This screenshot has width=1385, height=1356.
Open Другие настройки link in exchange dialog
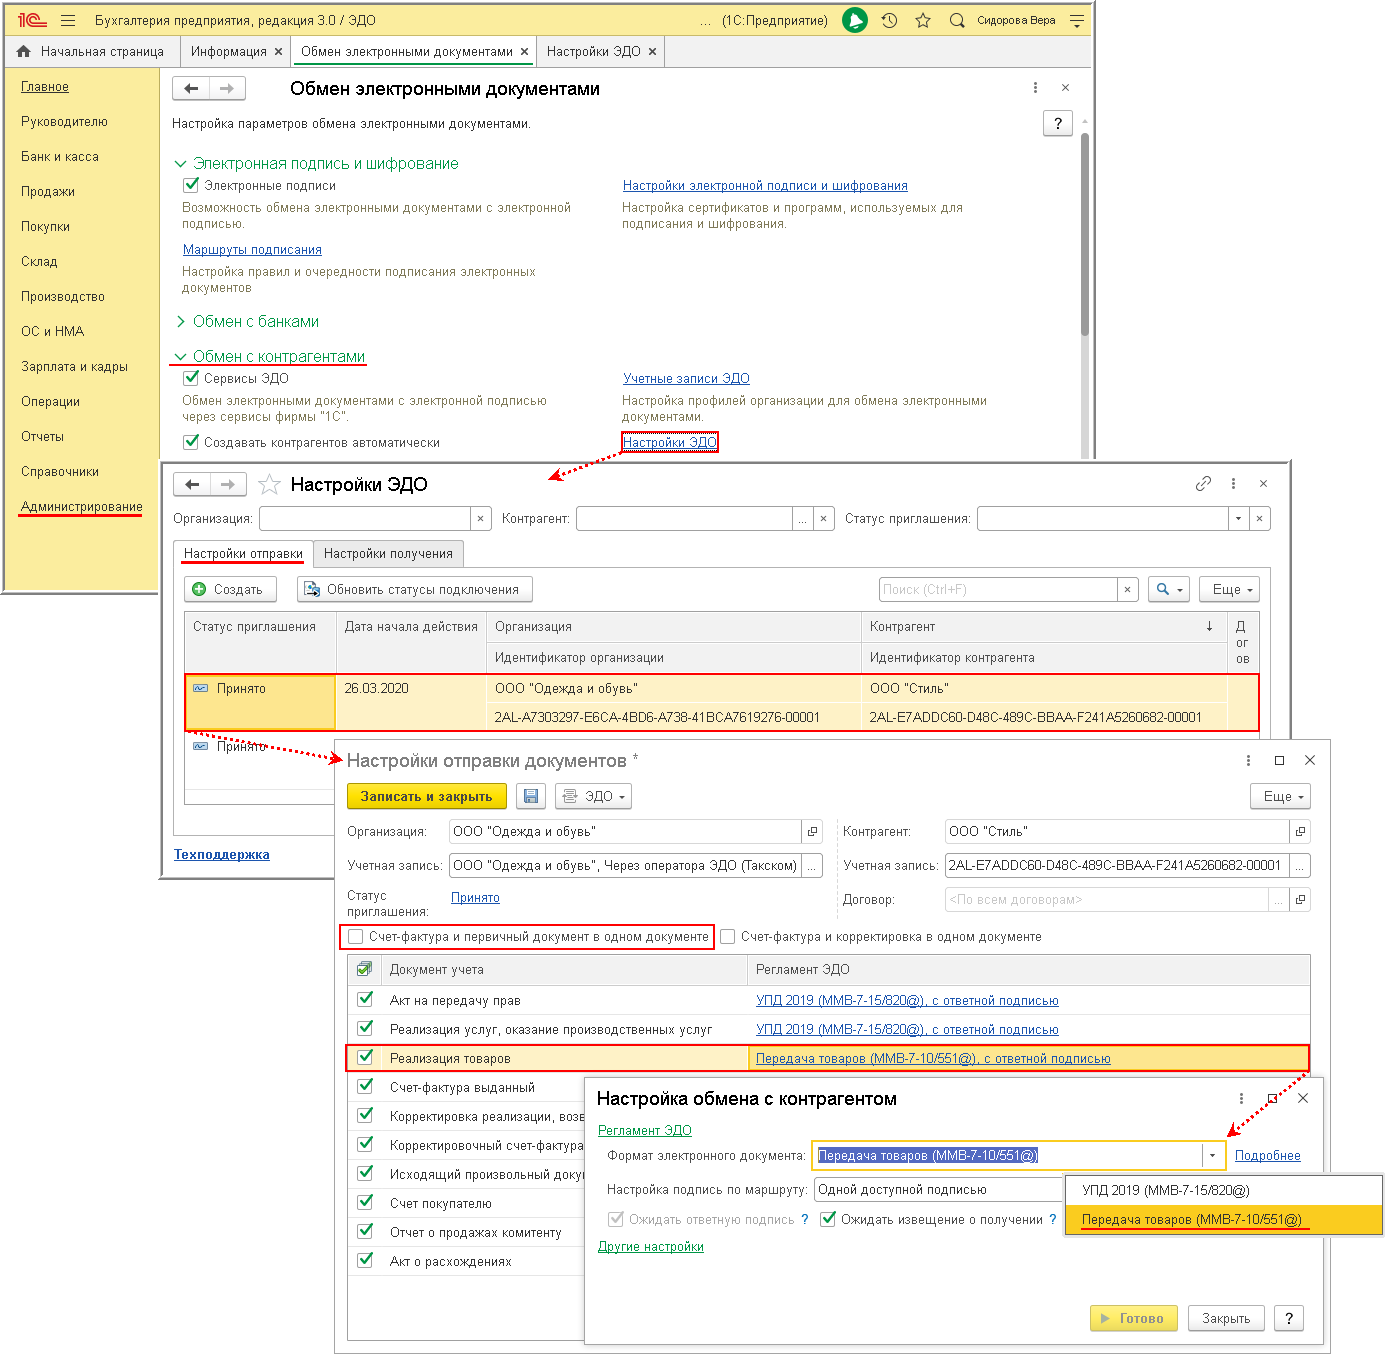(651, 1247)
